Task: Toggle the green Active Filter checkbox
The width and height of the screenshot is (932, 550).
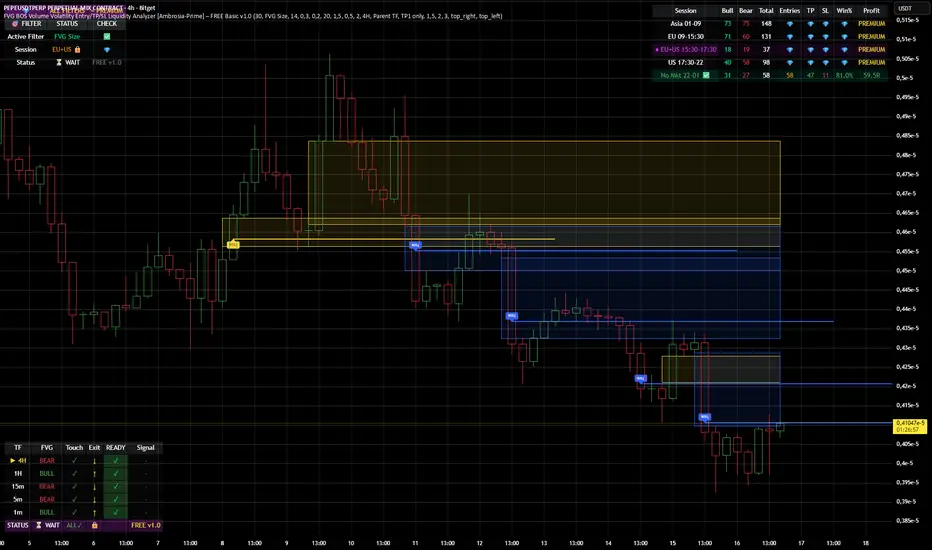Action: click(107, 36)
